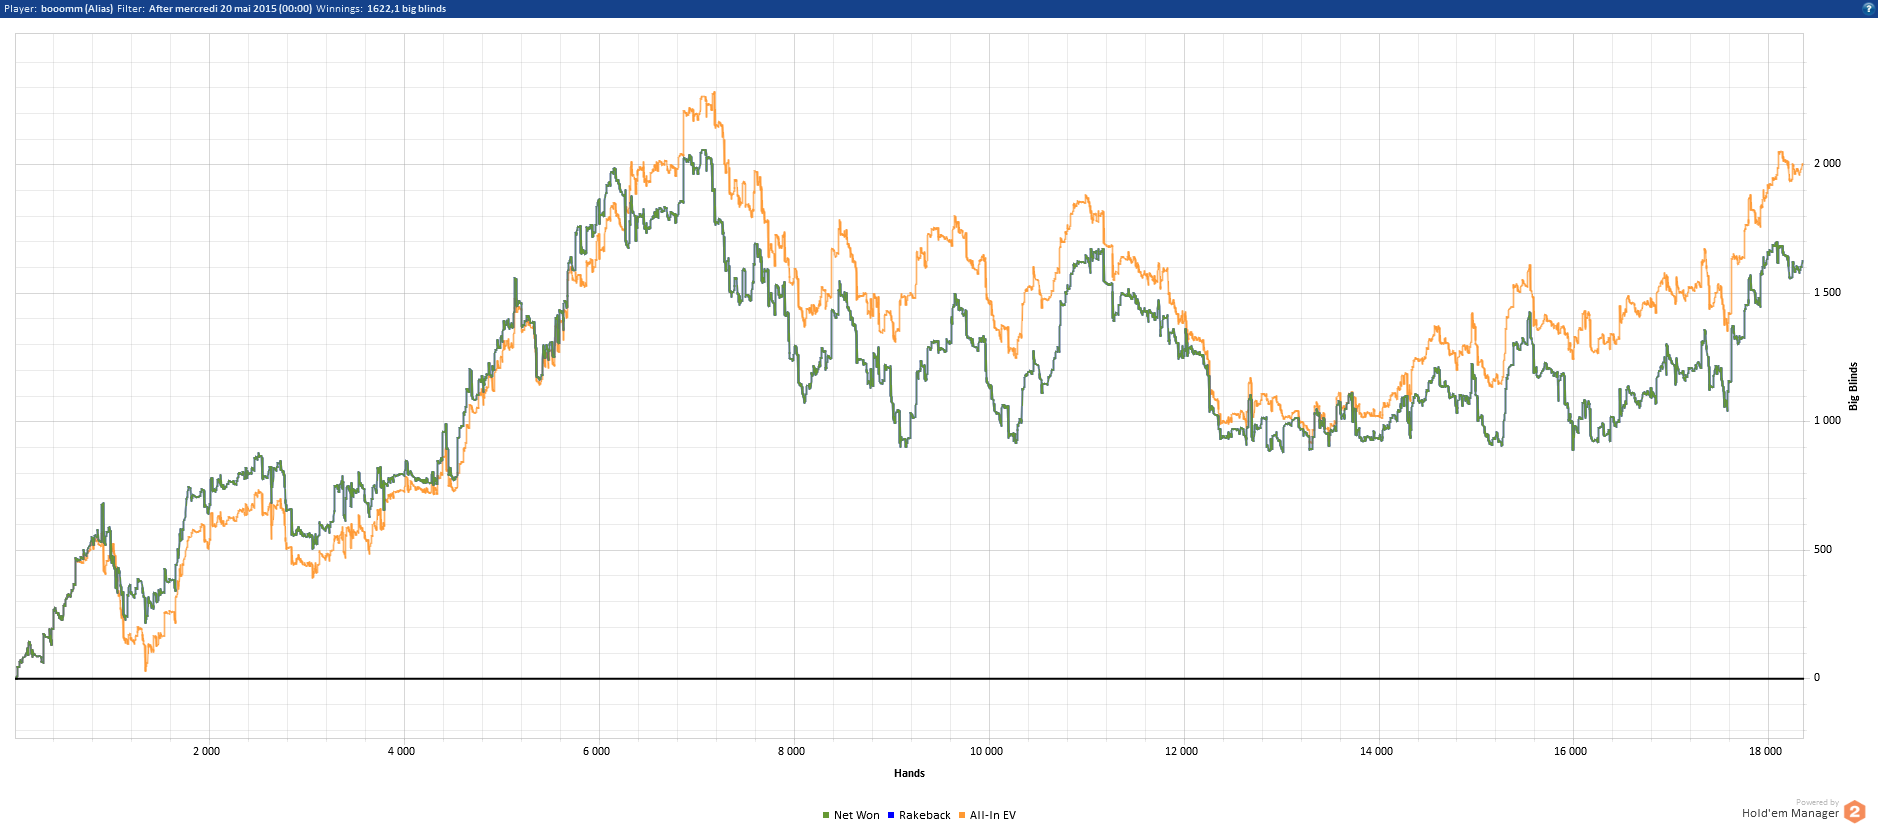Image resolution: width=1878 pixels, height=828 pixels.
Task: Click the "Hands" x-axis title
Action: coord(909,773)
